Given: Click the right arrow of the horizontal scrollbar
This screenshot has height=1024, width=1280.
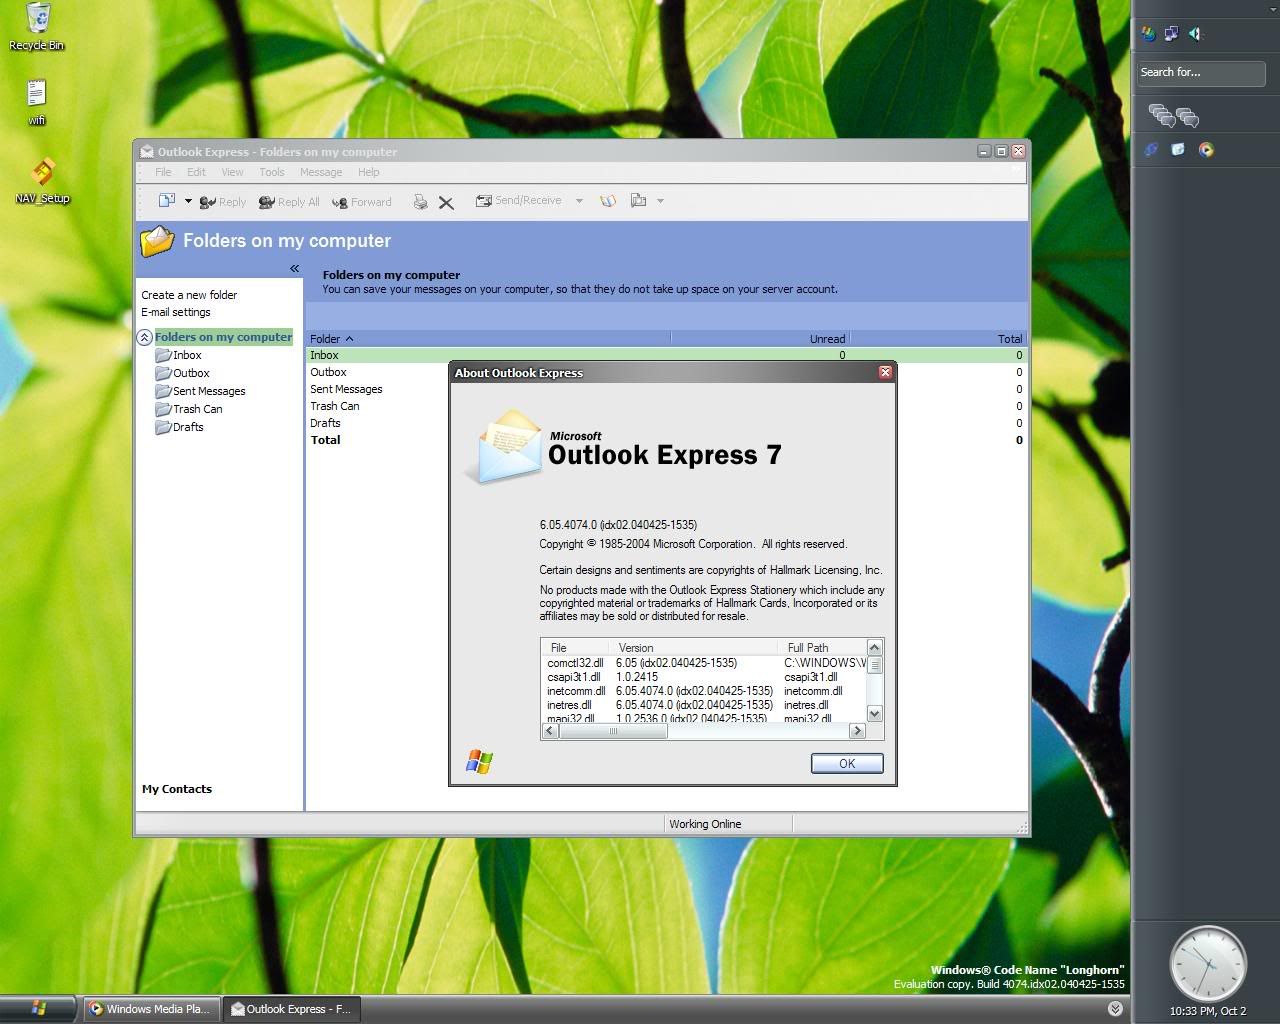Looking at the screenshot, I should 857,731.
